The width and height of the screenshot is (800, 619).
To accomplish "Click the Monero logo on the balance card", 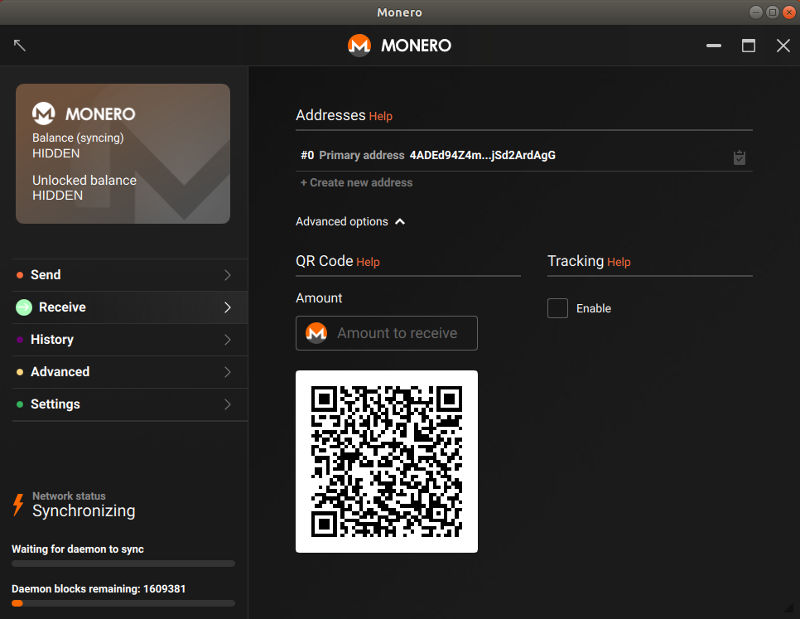I will tap(41, 113).
